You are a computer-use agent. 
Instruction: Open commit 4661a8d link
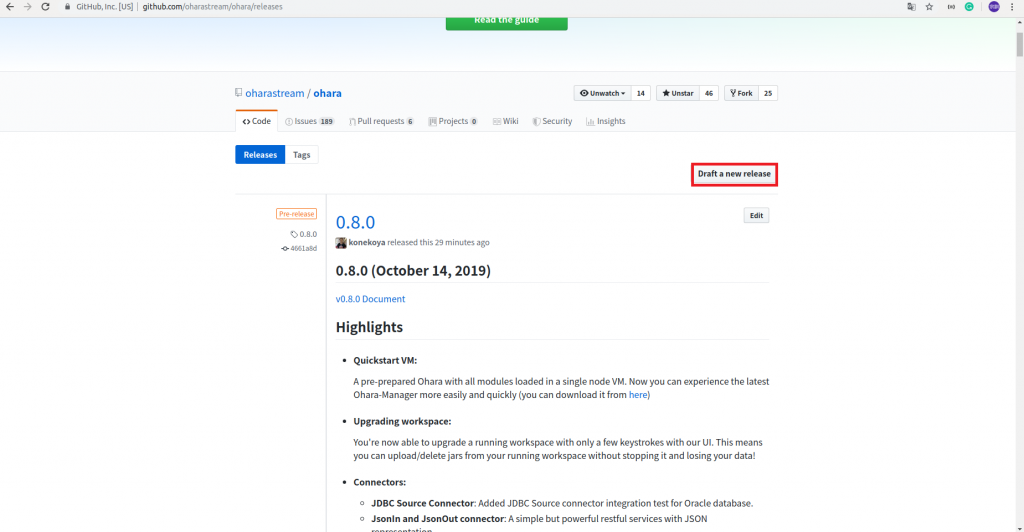coord(304,249)
